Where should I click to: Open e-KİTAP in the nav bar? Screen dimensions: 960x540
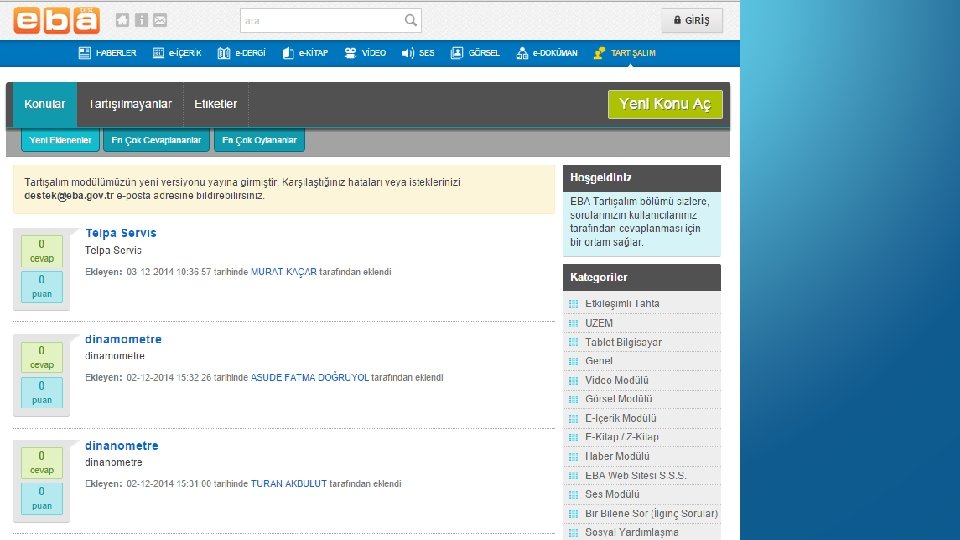[305, 53]
